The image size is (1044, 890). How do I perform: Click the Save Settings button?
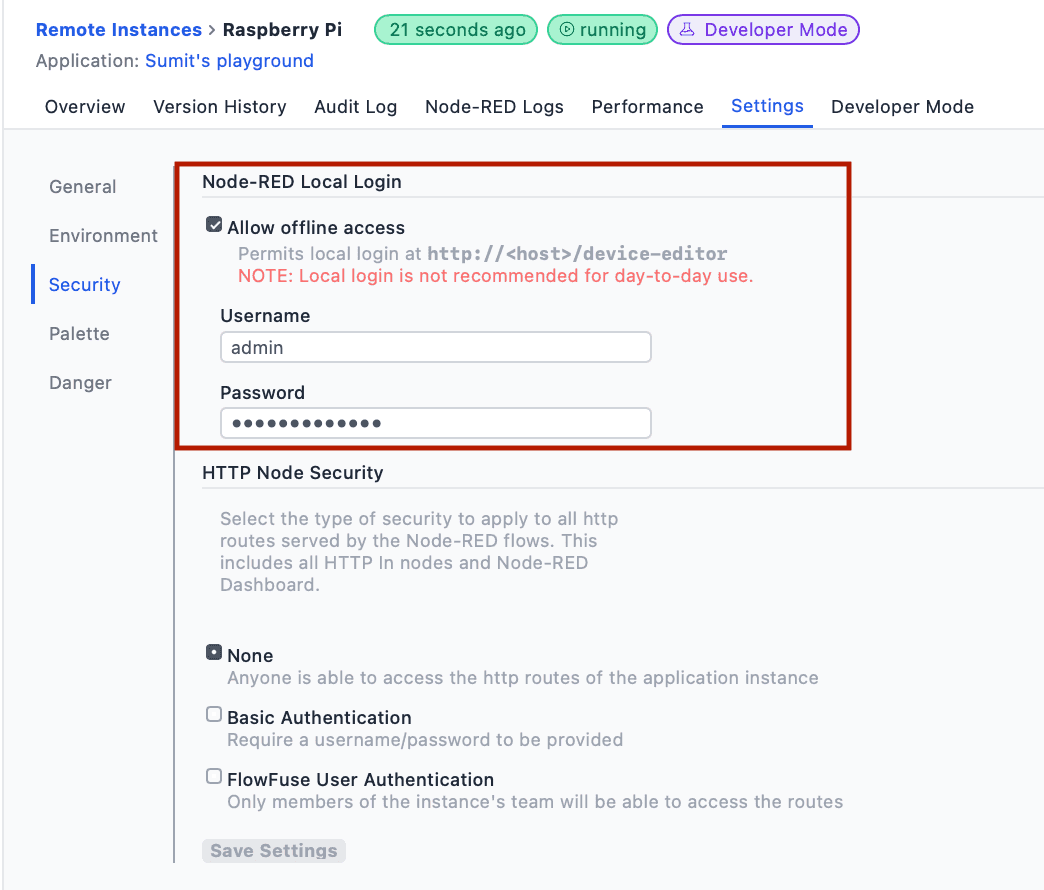coord(273,851)
